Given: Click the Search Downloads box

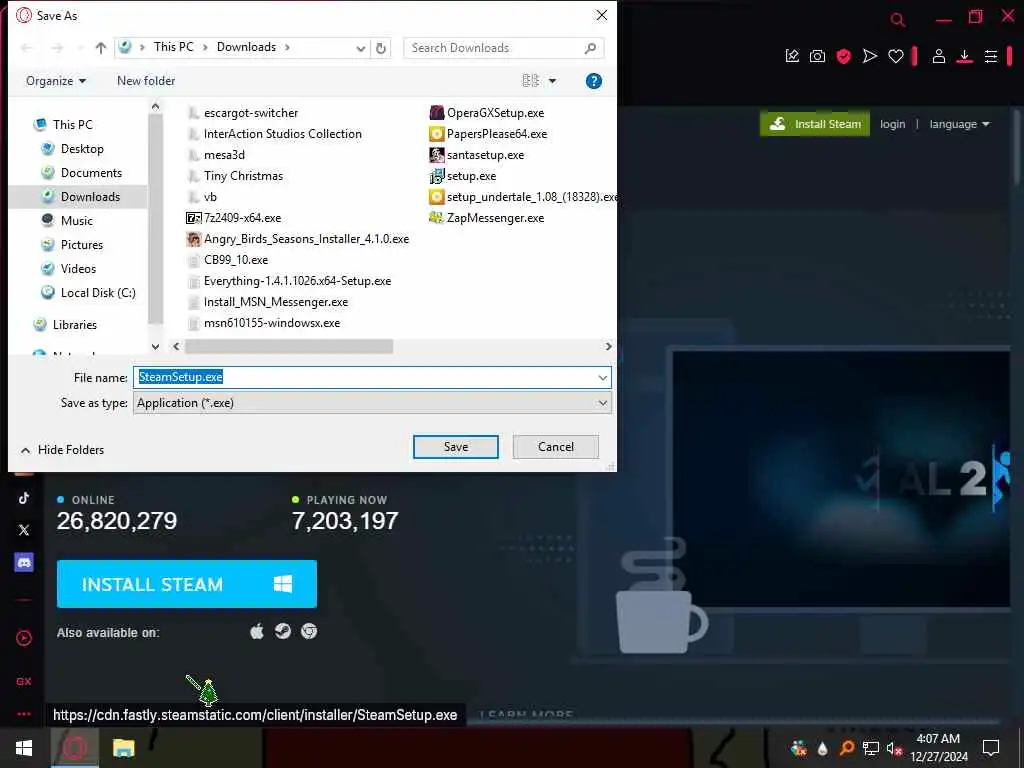Looking at the screenshot, I should (x=503, y=48).
